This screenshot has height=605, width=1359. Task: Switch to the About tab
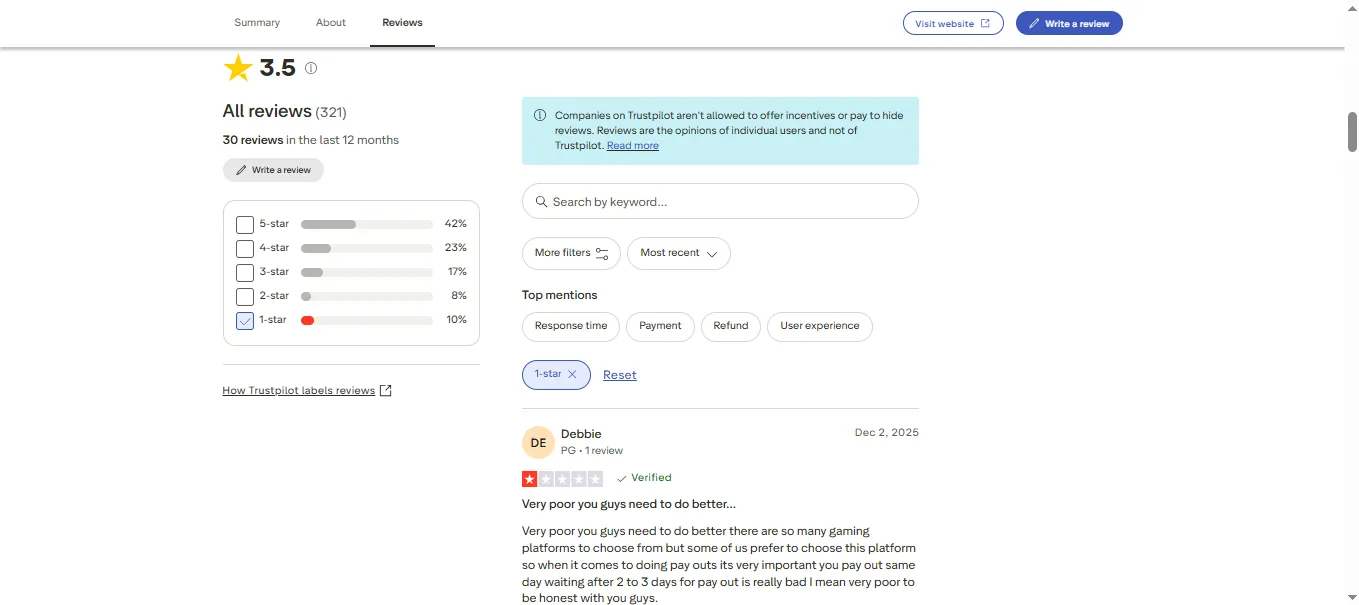[x=331, y=22]
